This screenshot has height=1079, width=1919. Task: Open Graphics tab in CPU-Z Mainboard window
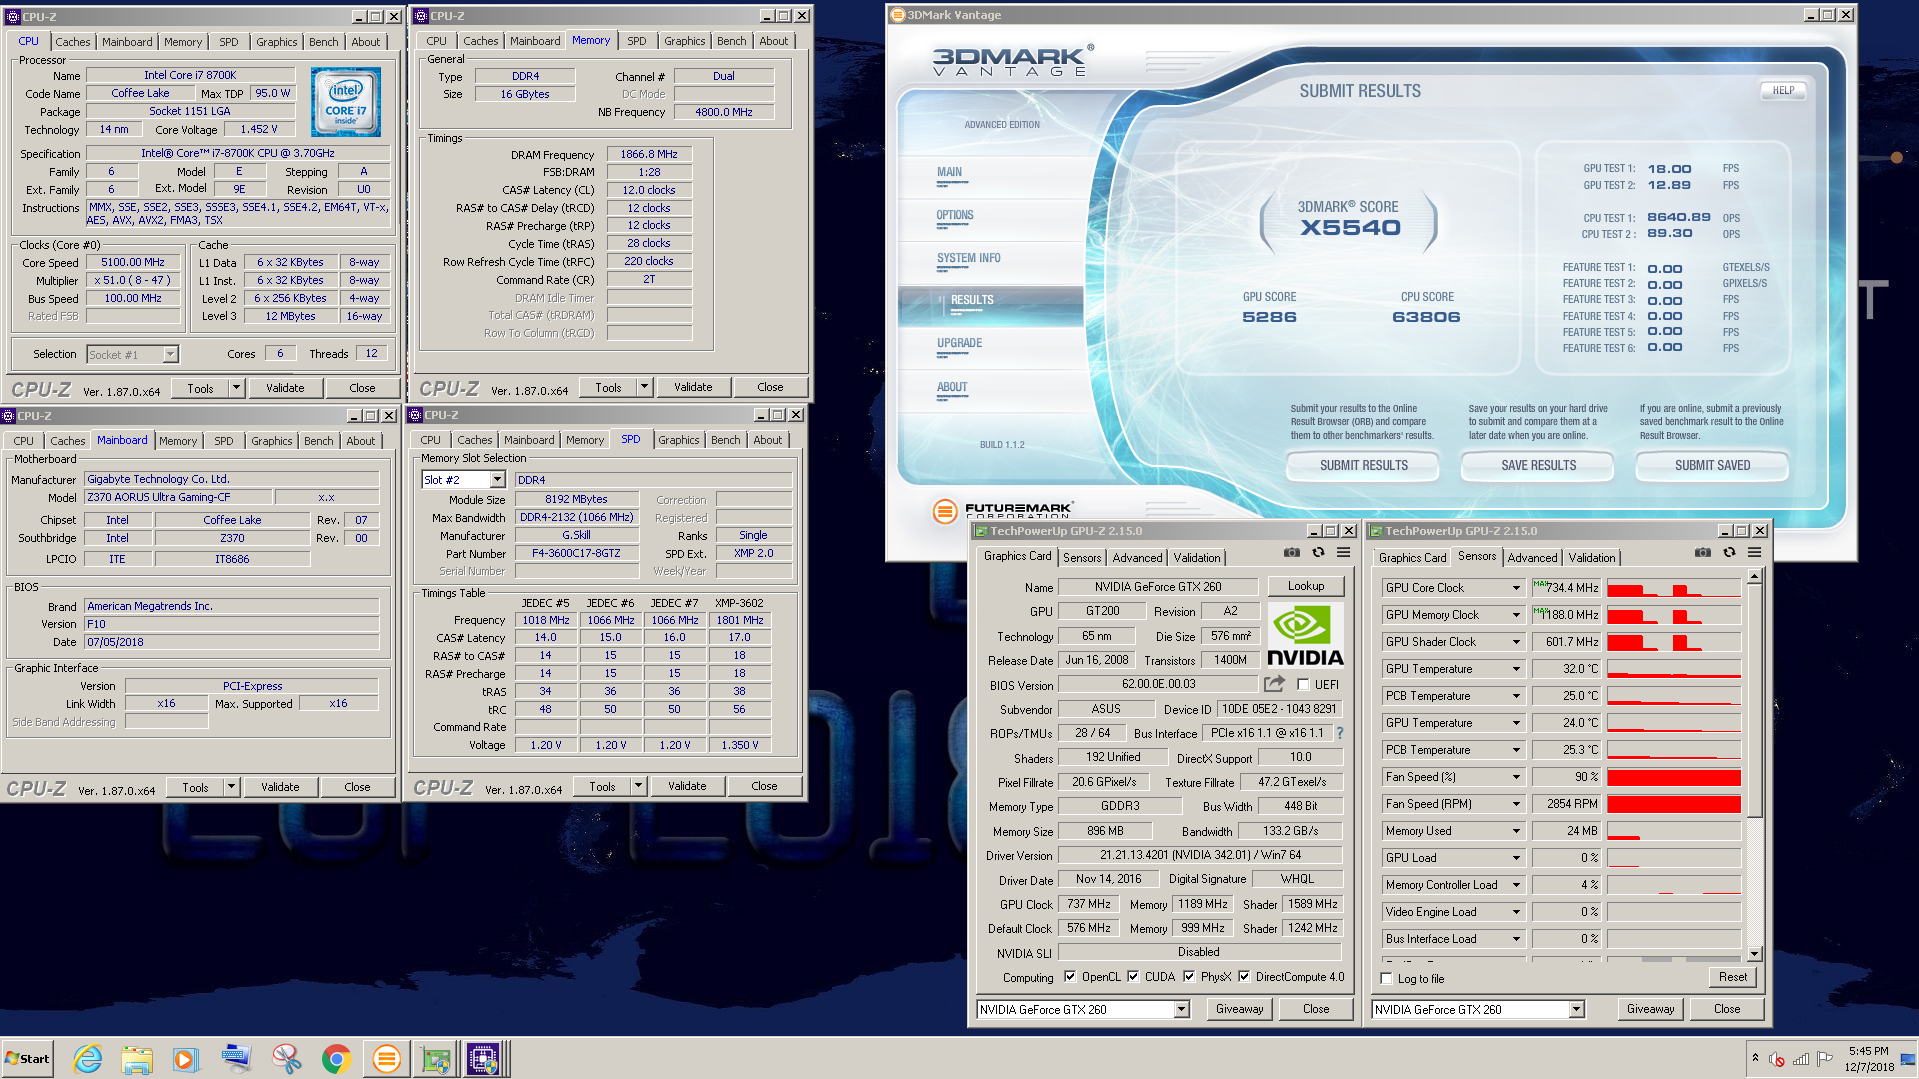pos(271,441)
